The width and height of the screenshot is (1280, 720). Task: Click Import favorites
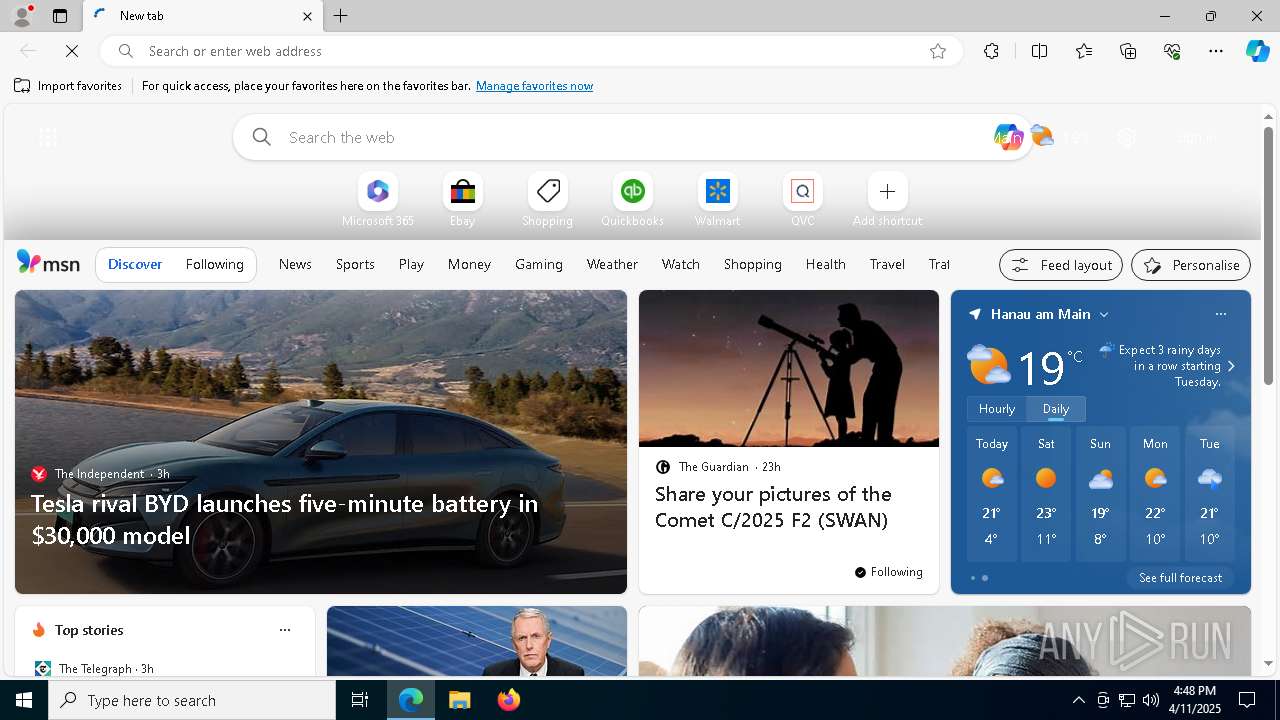point(68,86)
